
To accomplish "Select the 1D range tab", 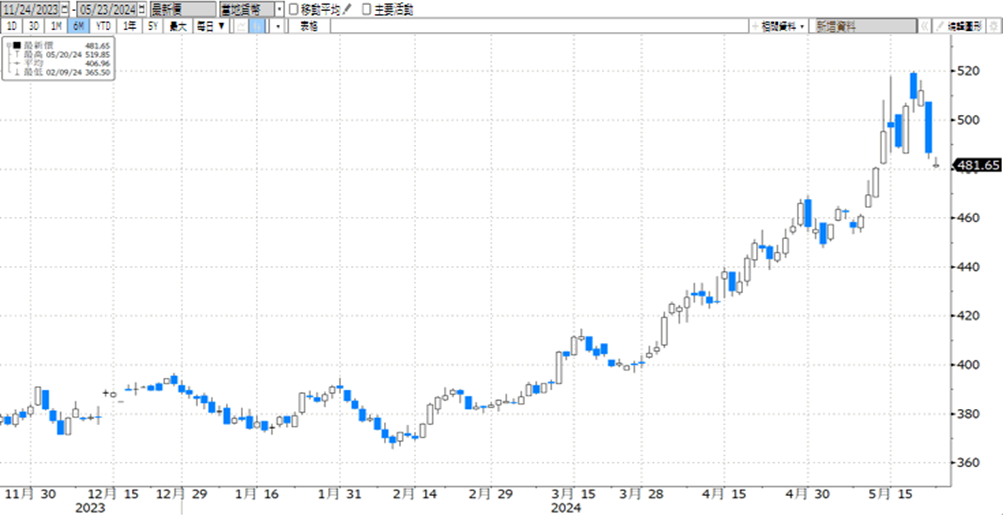I will click(x=12, y=26).
